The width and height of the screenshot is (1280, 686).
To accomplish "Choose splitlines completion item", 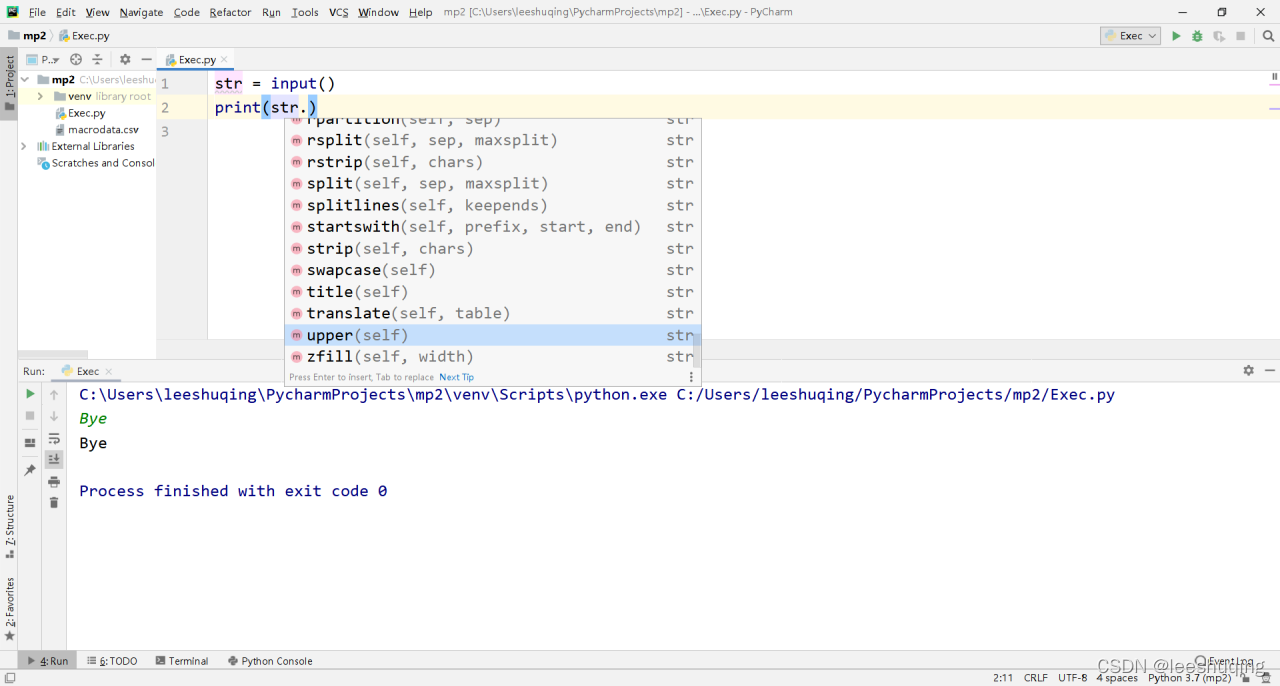I will click(x=493, y=205).
